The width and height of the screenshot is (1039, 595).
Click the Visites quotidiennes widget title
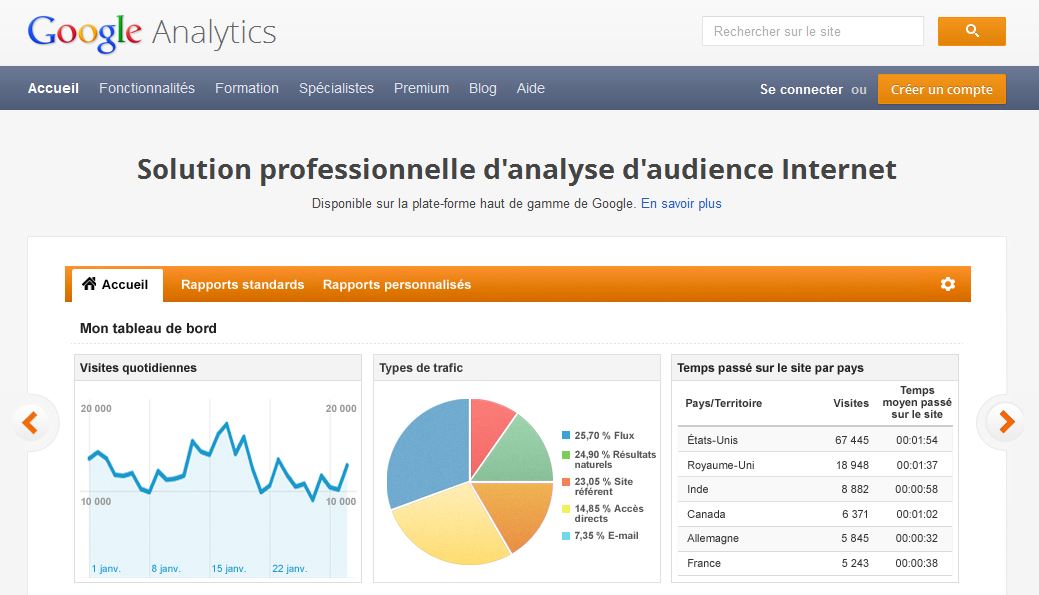[x=138, y=368]
